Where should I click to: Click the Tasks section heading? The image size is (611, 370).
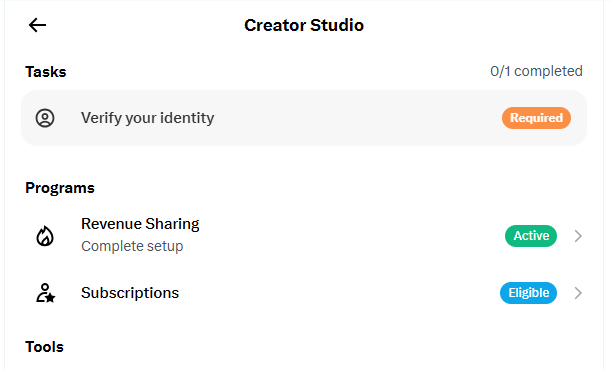46,72
